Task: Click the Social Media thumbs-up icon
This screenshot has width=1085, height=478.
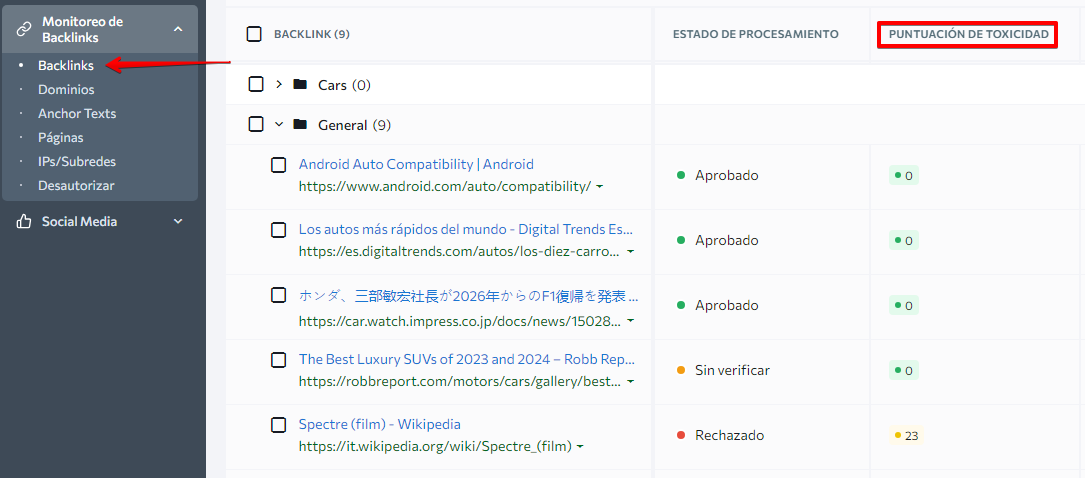Action: coord(24,221)
